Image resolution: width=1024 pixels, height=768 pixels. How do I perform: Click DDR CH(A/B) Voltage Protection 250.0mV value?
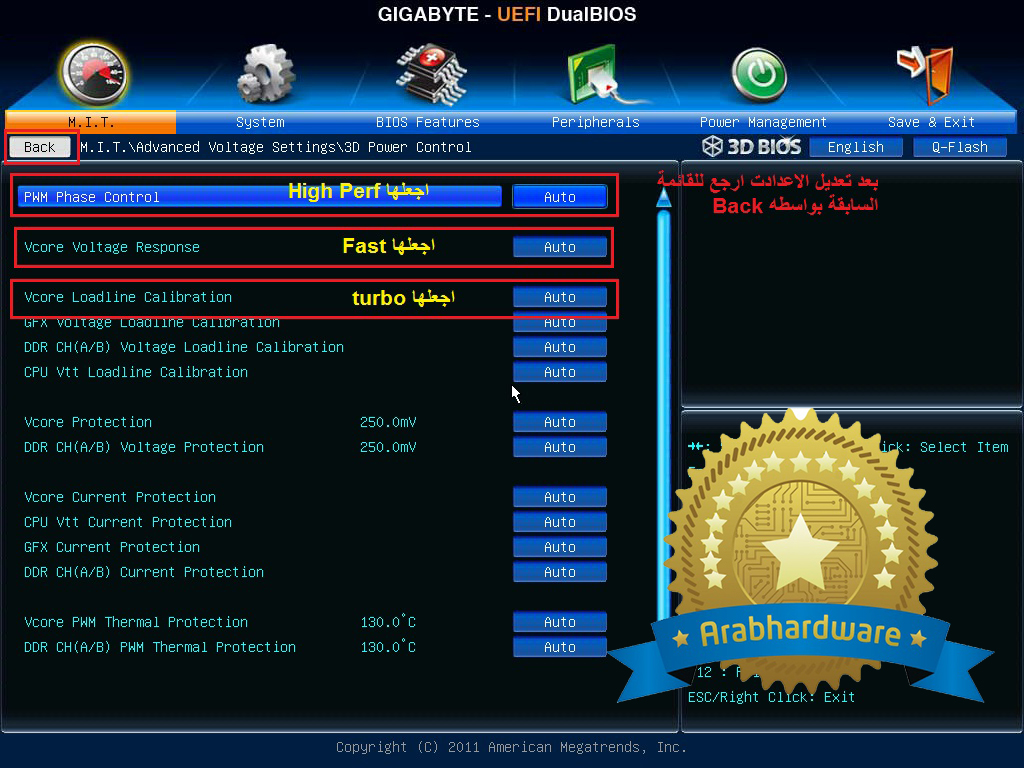(388, 447)
